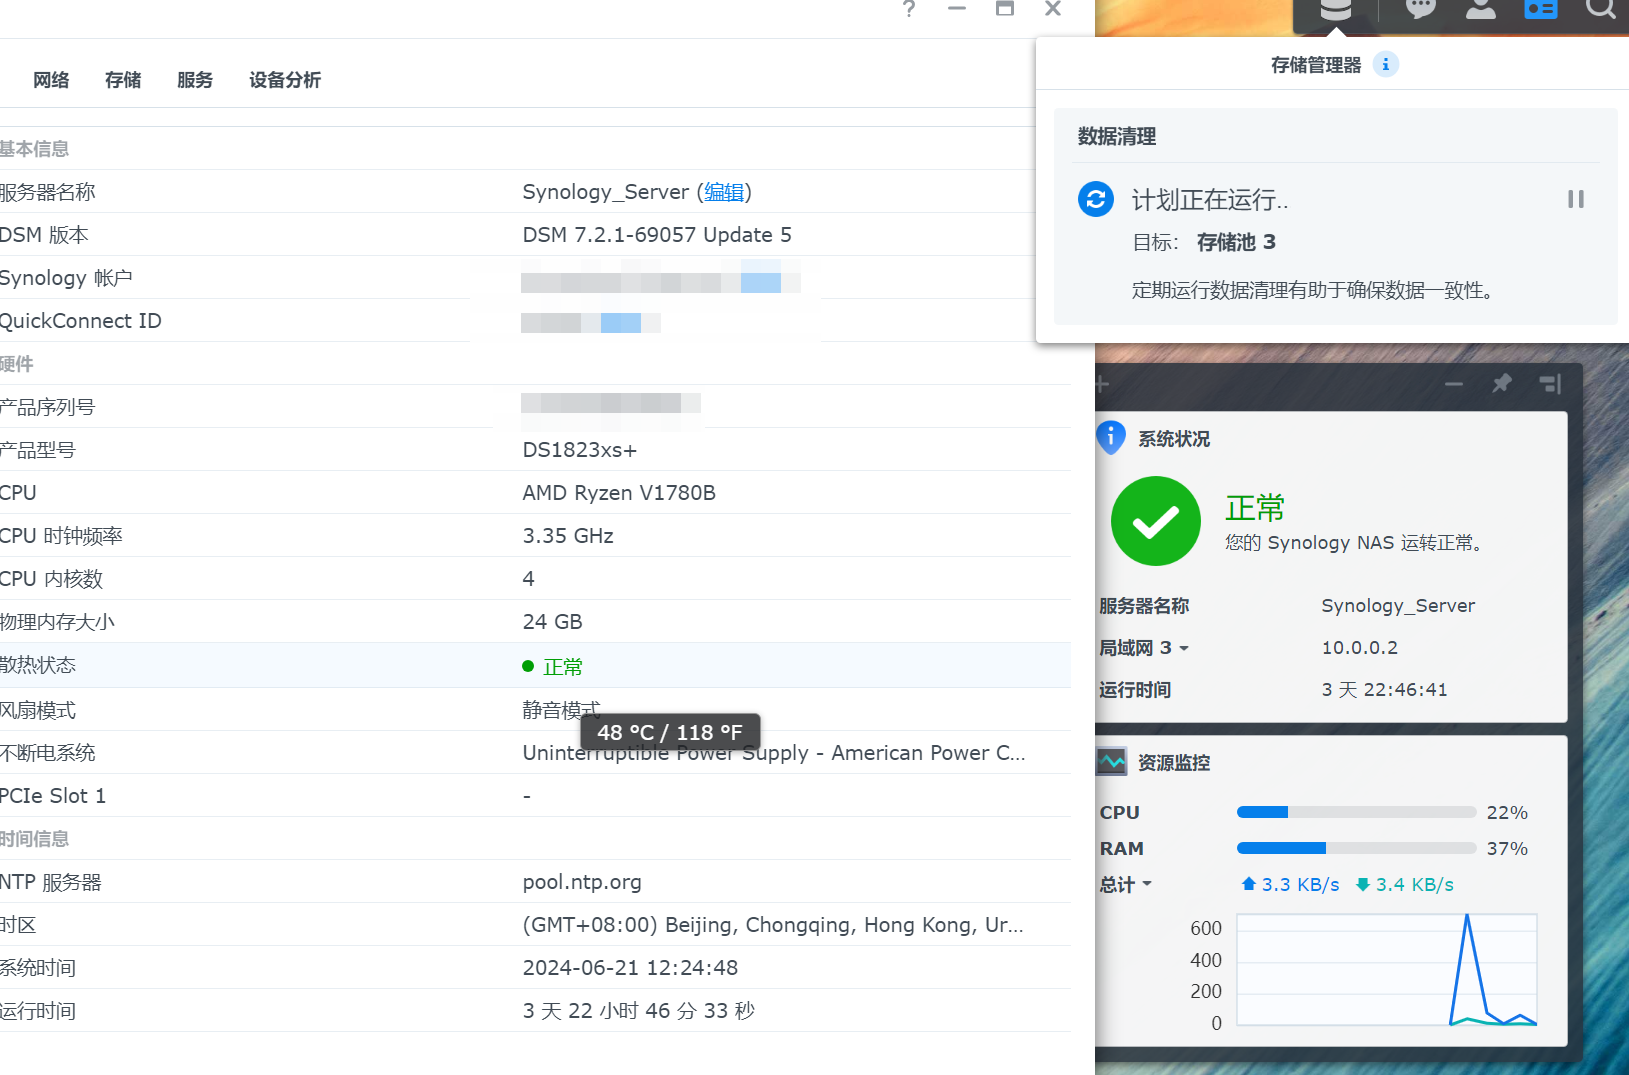Click the Synology_Server name in widget
Screen dimensions: 1629x1075
pyautogui.click(x=1398, y=606)
